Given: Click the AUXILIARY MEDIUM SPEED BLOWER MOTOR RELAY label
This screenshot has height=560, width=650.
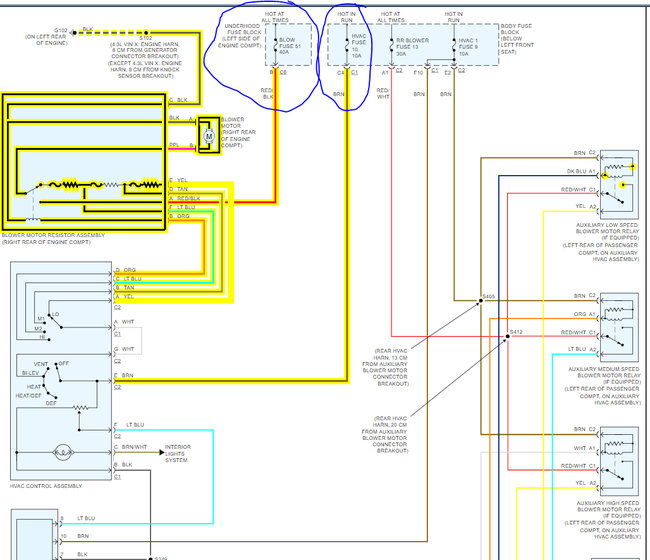Looking at the screenshot, I should pyautogui.click(x=602, y=385).
